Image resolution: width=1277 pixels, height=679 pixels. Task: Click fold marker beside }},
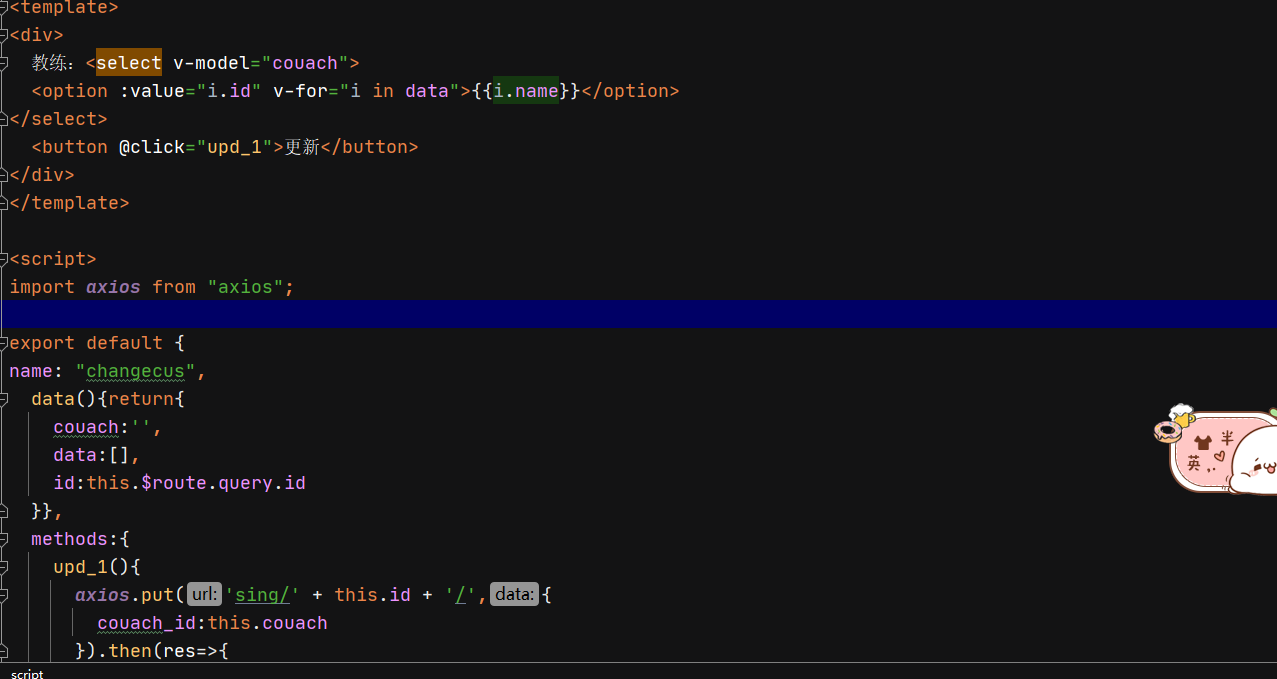(4, 511)
